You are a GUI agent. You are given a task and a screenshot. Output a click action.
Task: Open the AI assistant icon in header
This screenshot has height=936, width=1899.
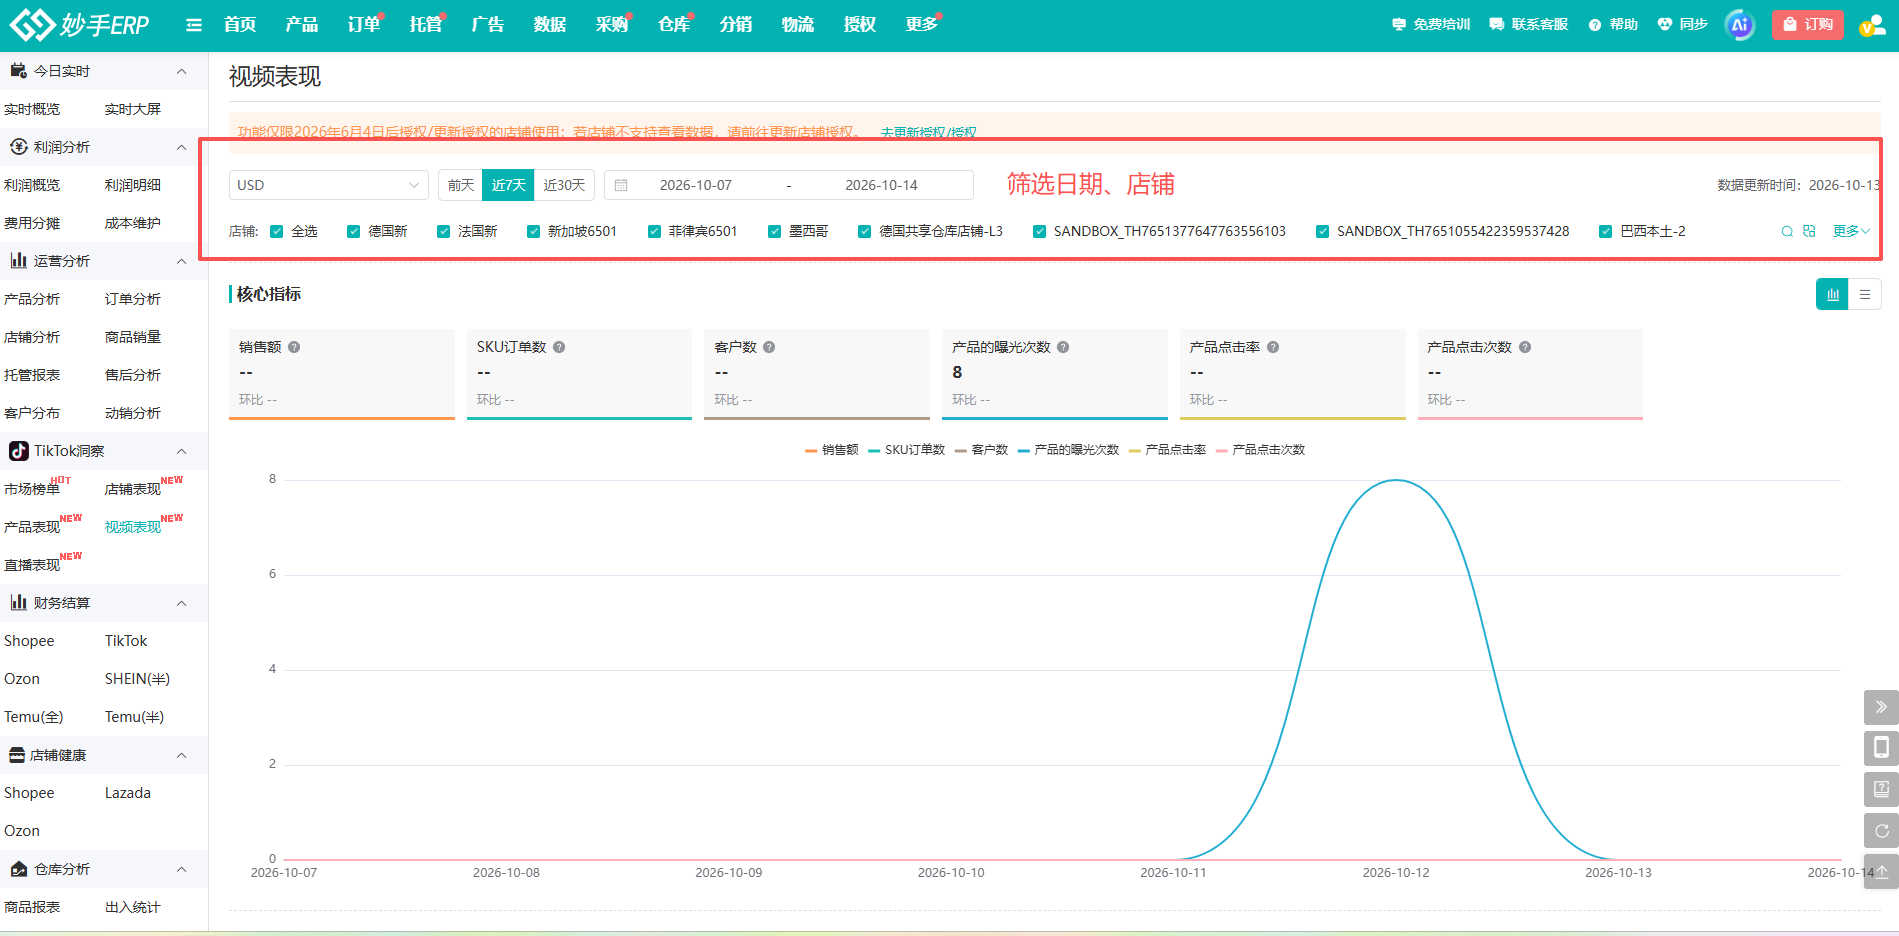(1740, 25)
